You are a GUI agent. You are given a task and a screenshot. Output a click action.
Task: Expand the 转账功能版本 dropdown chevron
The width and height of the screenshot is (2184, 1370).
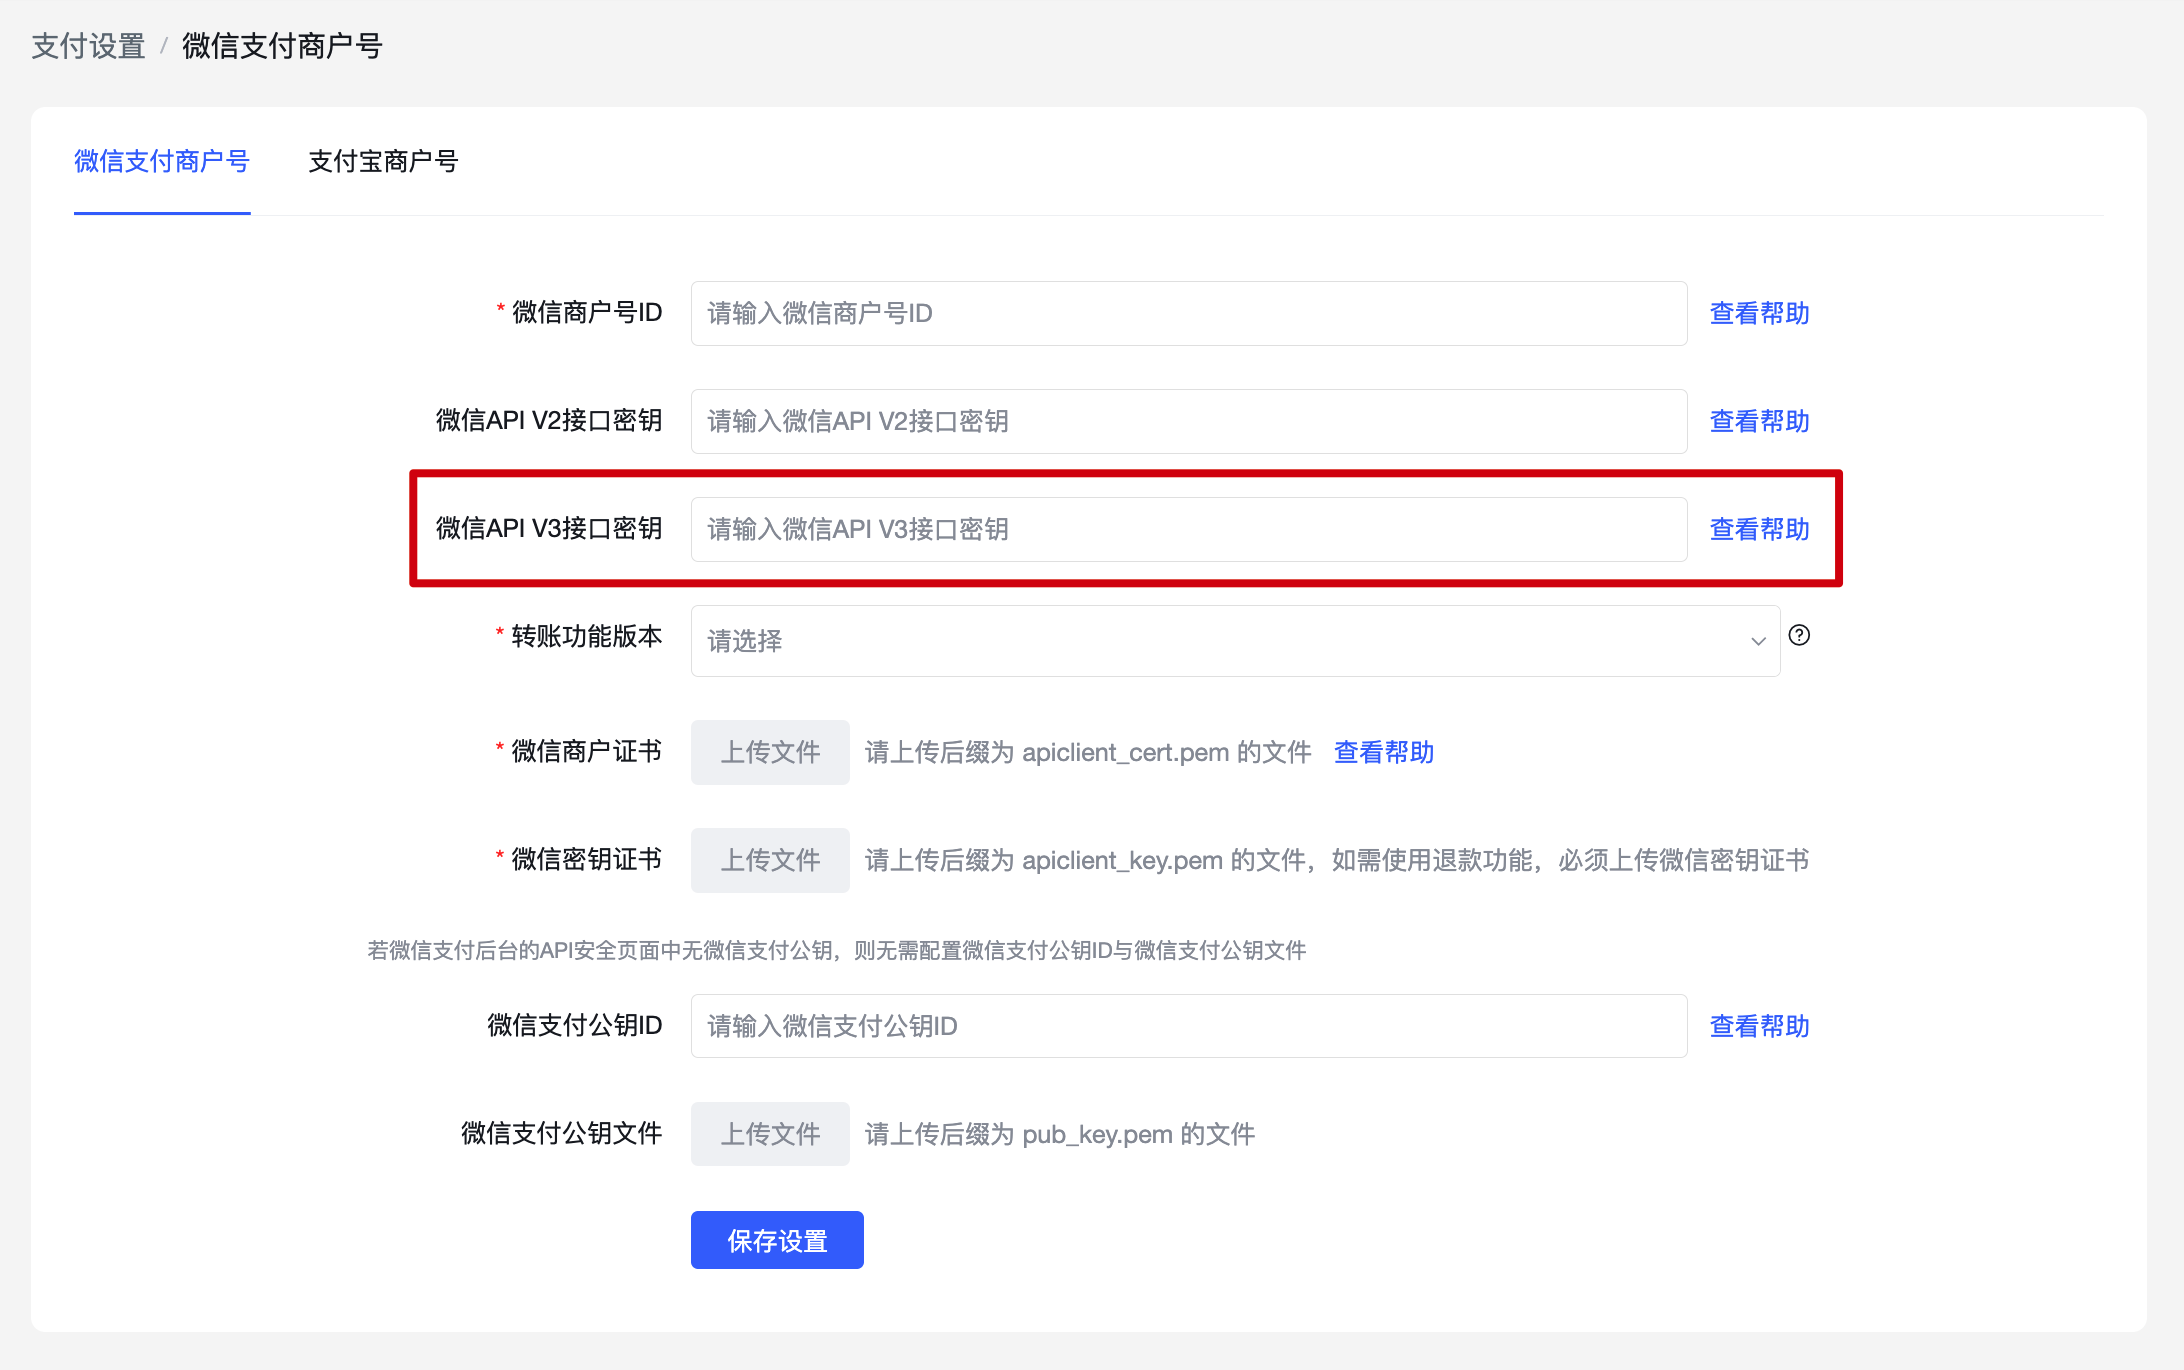(x=1758, y=641)
